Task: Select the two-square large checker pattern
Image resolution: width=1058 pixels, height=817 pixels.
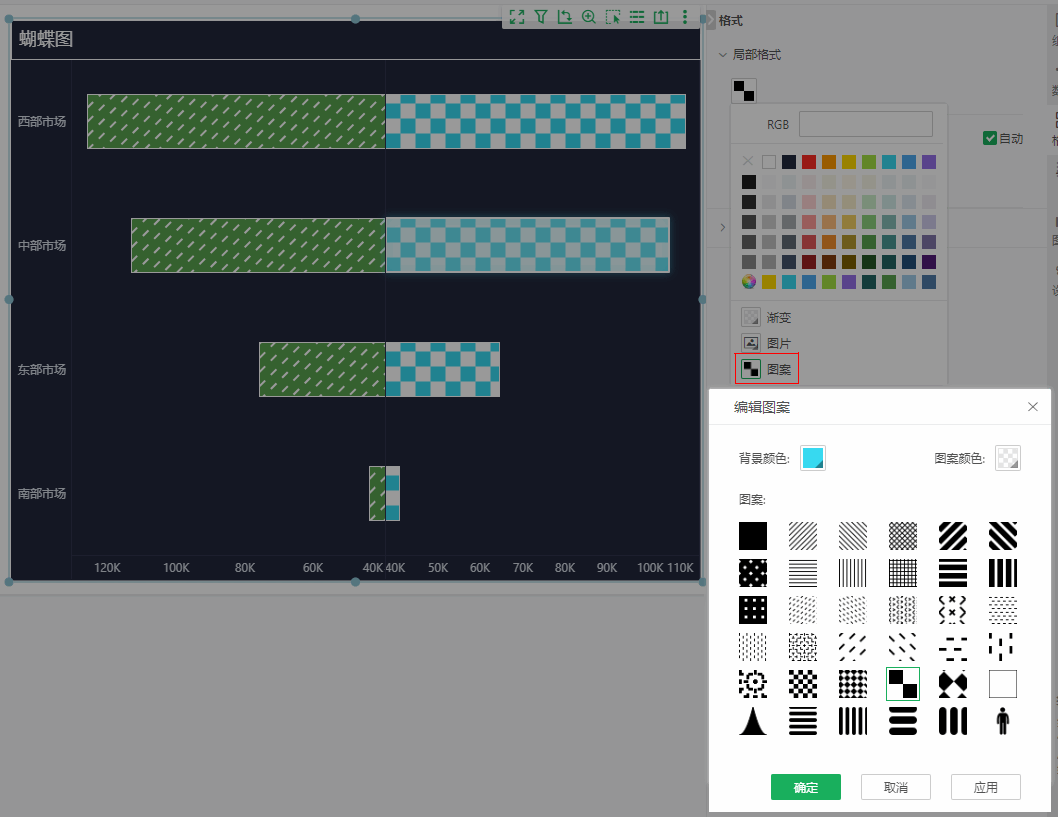Action: click(903, 684)
